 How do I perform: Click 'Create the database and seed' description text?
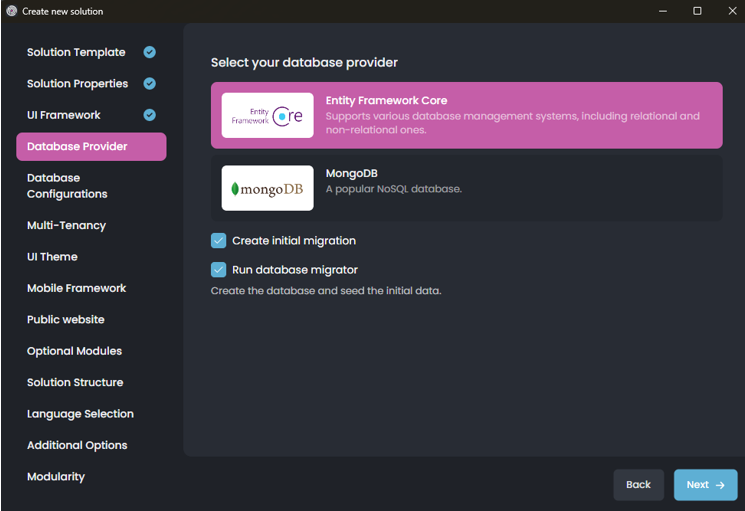coord(326,291)
